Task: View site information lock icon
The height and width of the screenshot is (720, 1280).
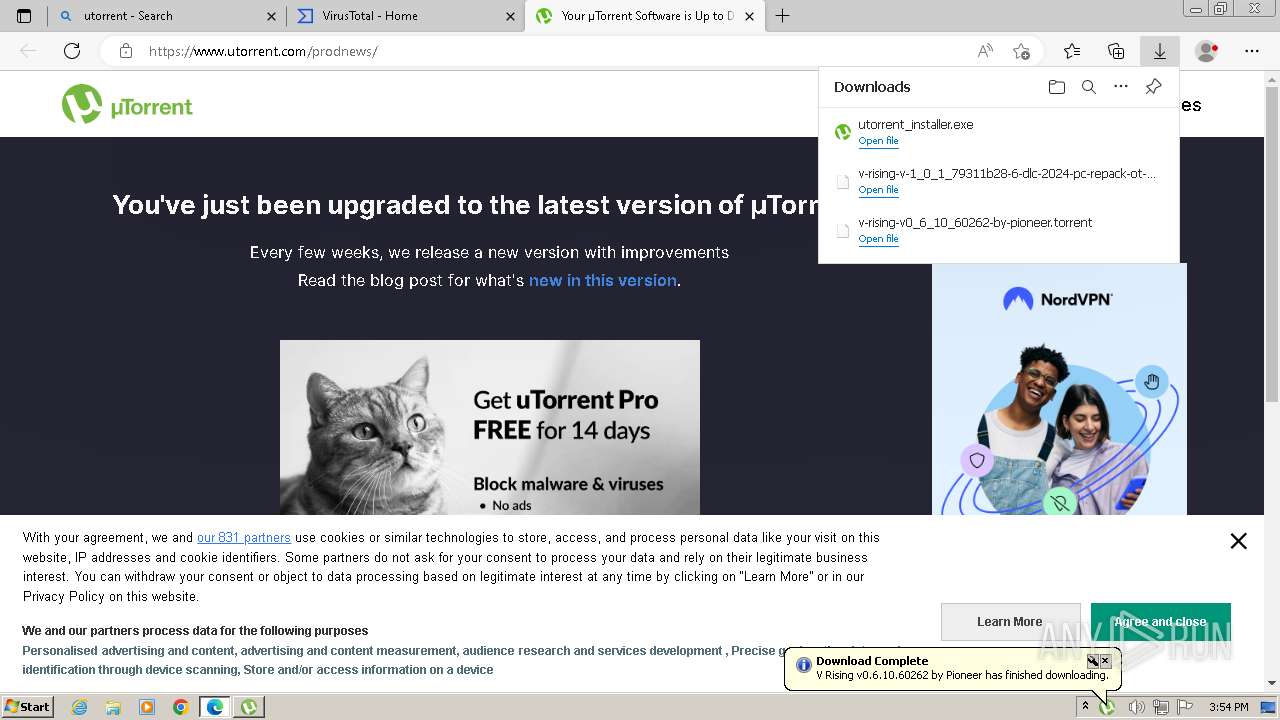Action: tap(126, 51)
